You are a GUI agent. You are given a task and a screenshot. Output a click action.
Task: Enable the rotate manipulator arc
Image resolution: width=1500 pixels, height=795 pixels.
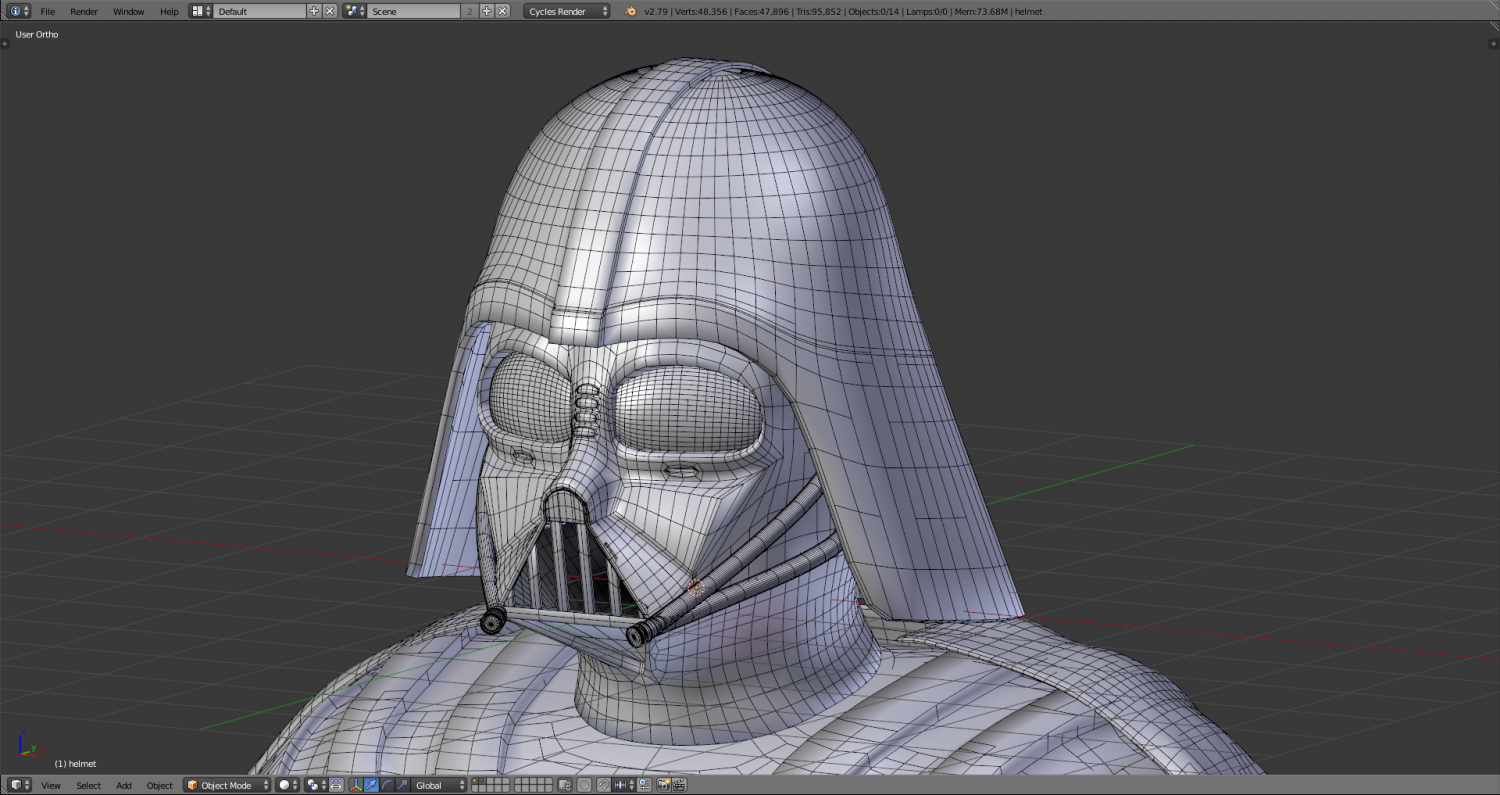pos(387,785)
